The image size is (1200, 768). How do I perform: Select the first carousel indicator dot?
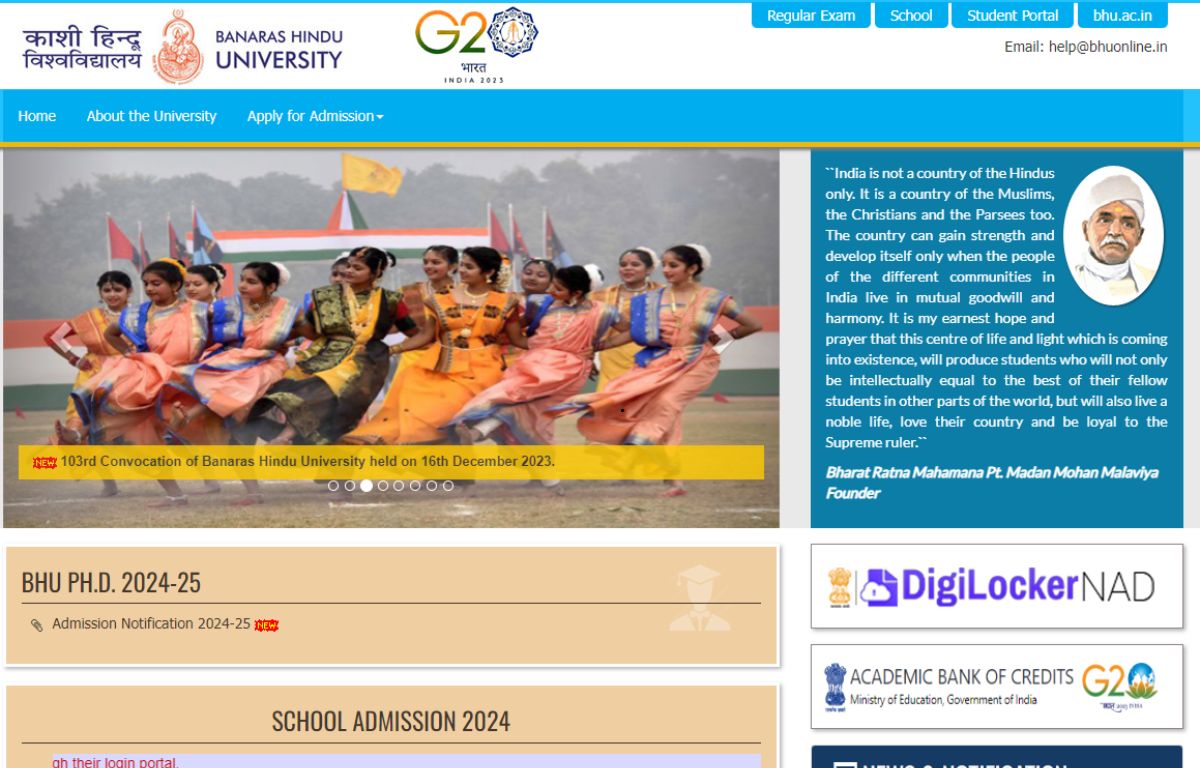333,486
